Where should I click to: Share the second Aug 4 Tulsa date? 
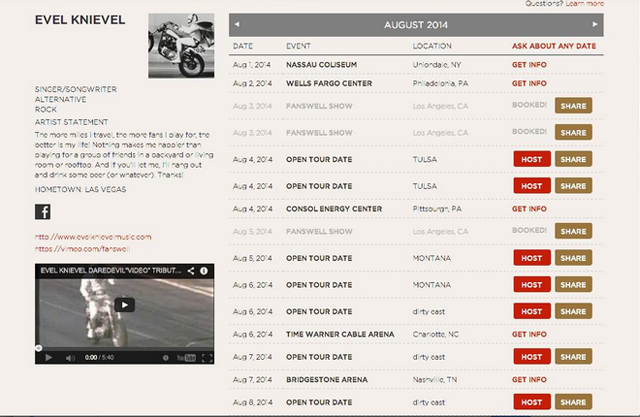pyautogui.click(x=573, y=186)
